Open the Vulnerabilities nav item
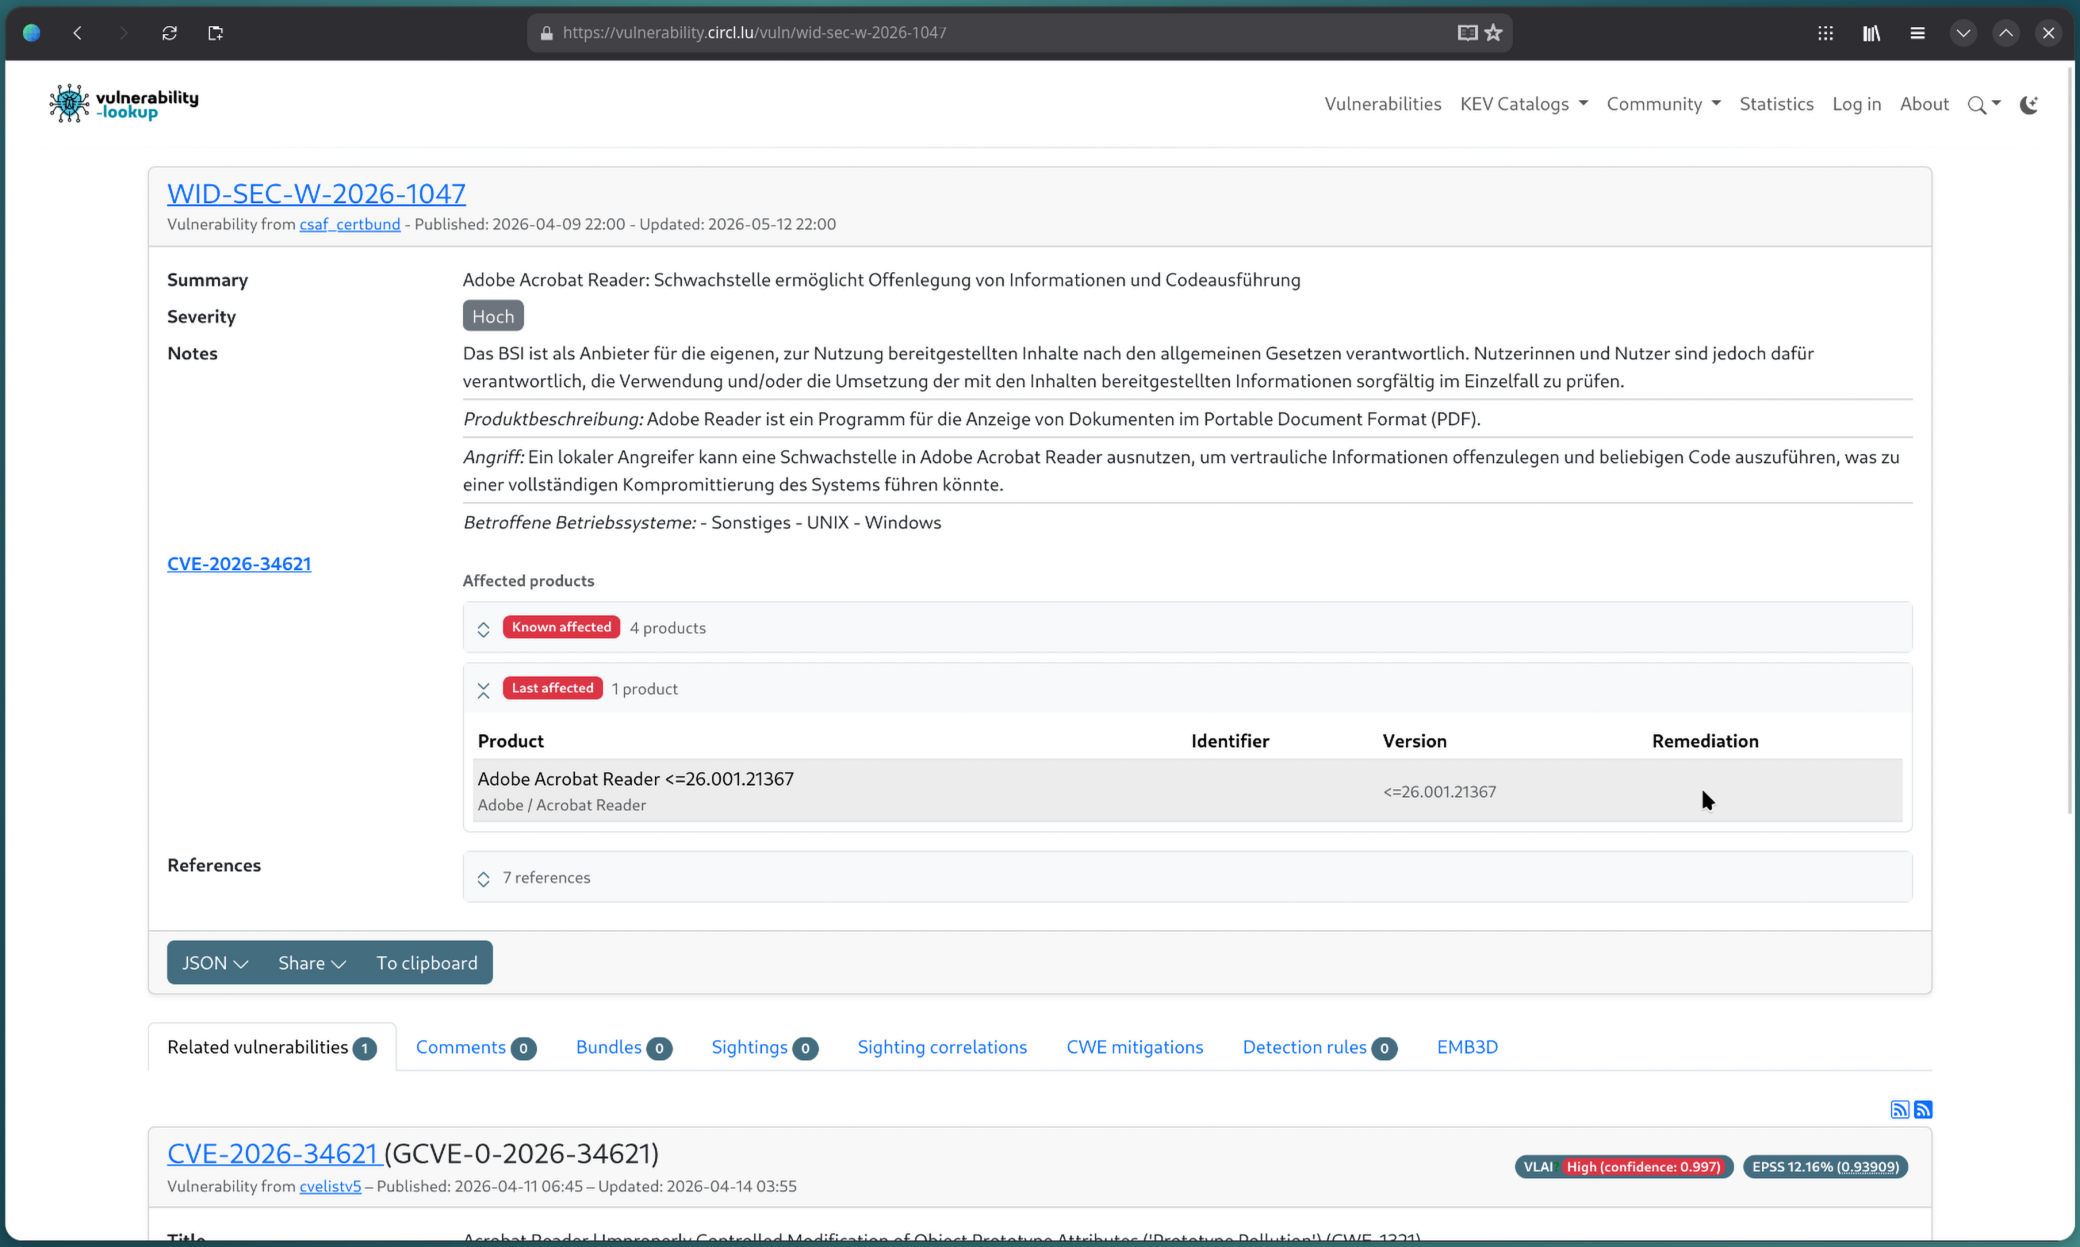The height and width of the screenshot is (1247, 2080). point(1382,104)
